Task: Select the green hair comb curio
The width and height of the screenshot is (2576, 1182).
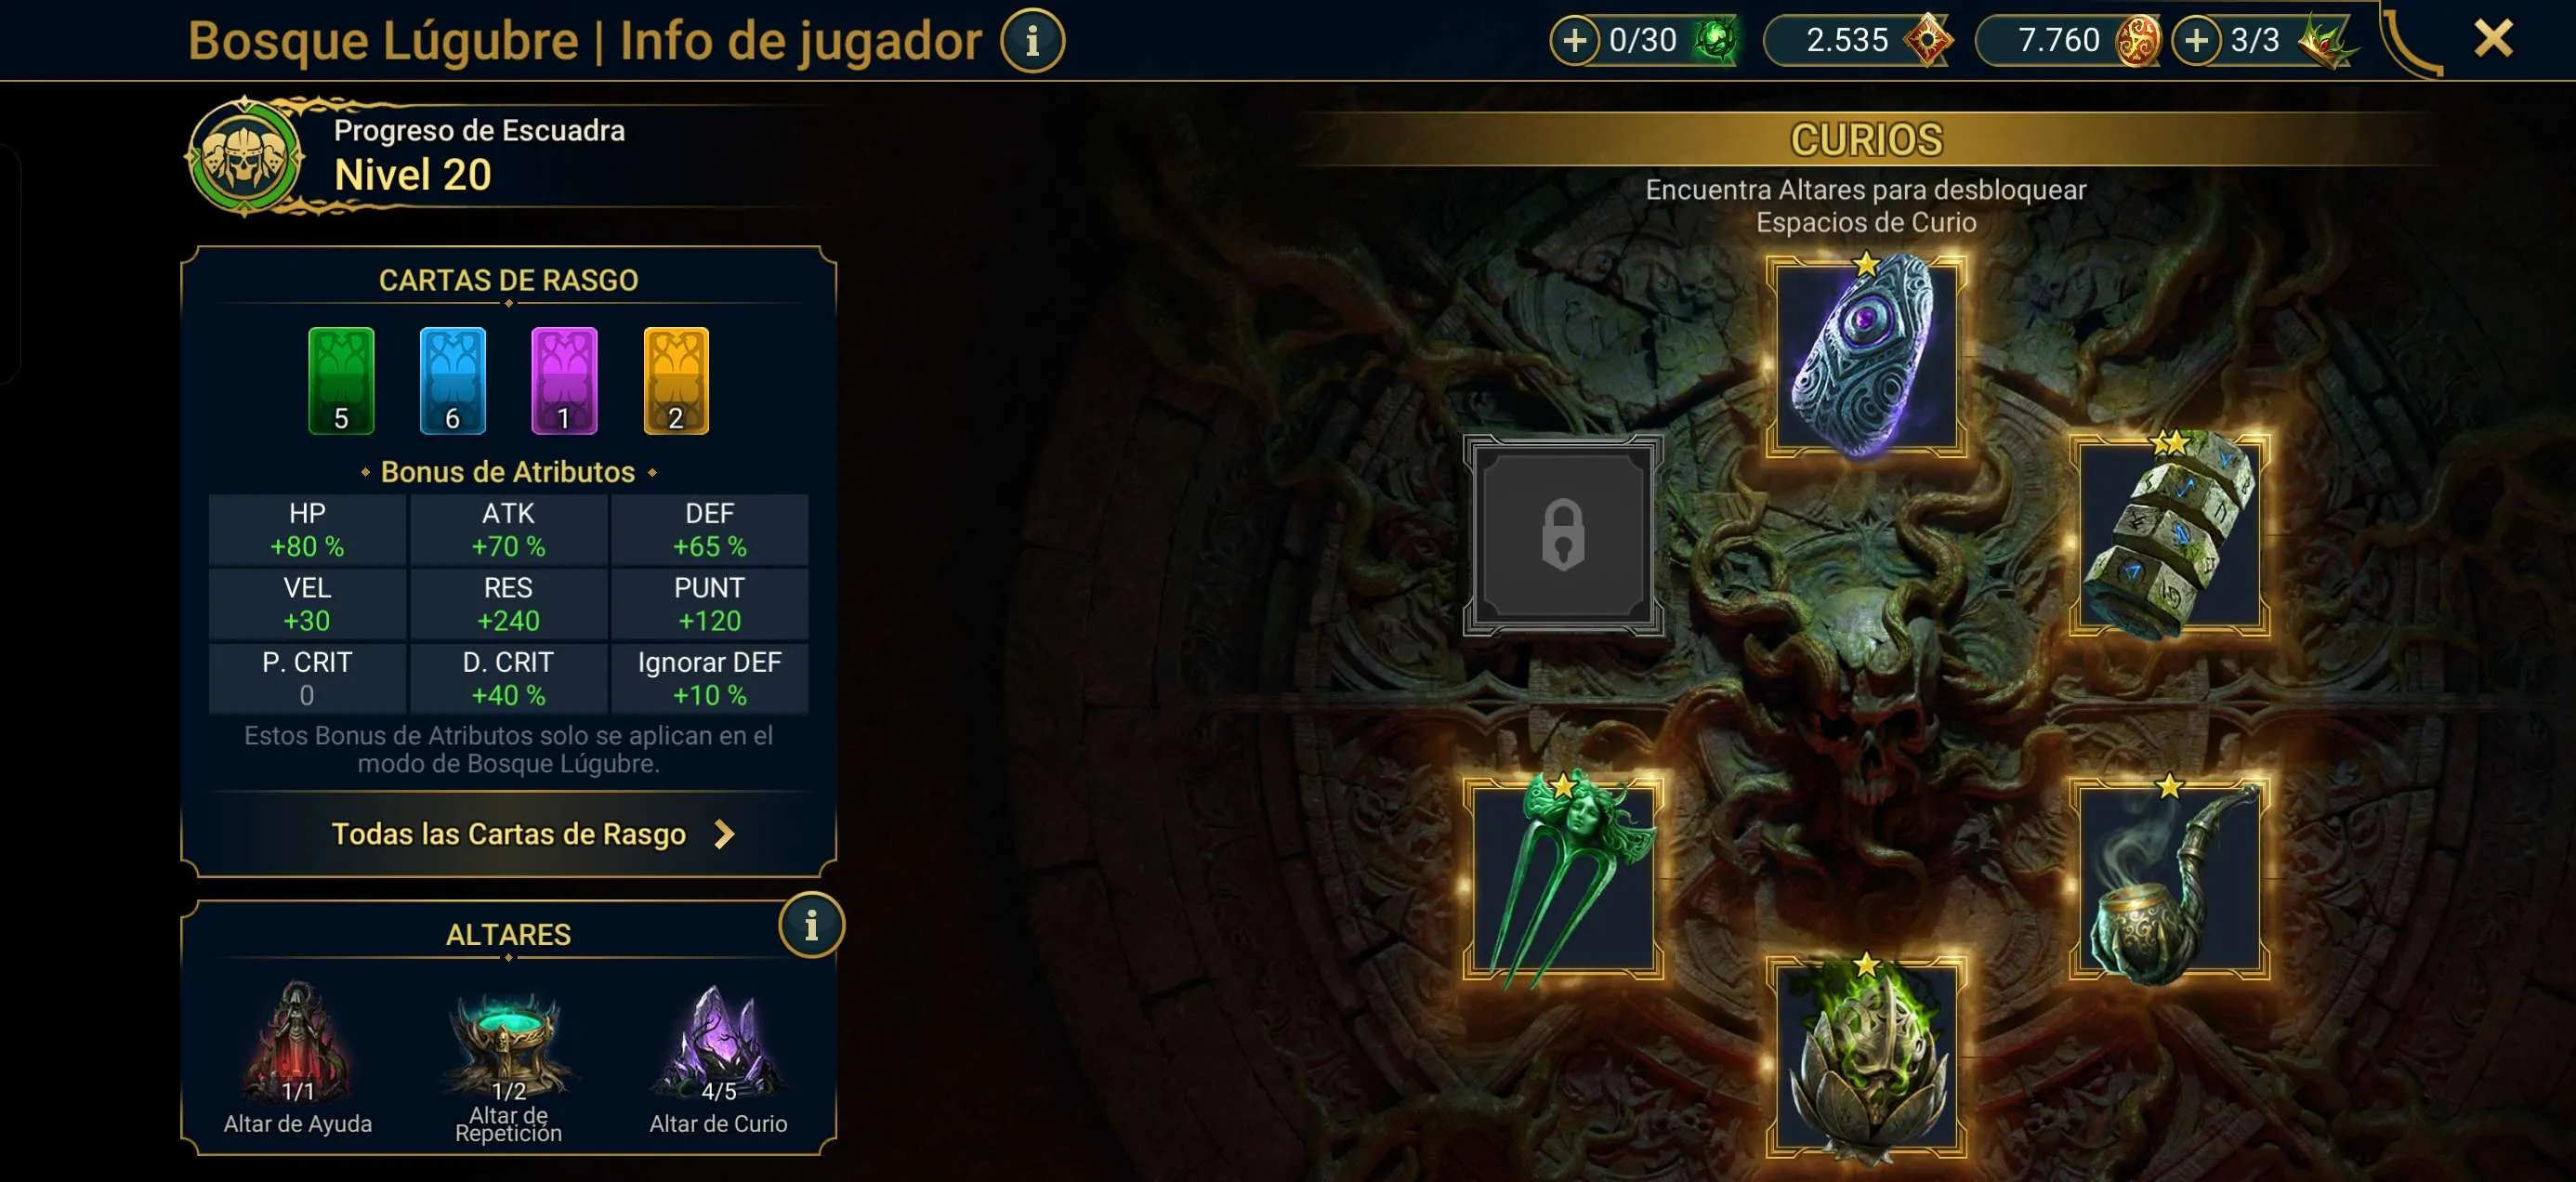Action: click(1563, 879)
